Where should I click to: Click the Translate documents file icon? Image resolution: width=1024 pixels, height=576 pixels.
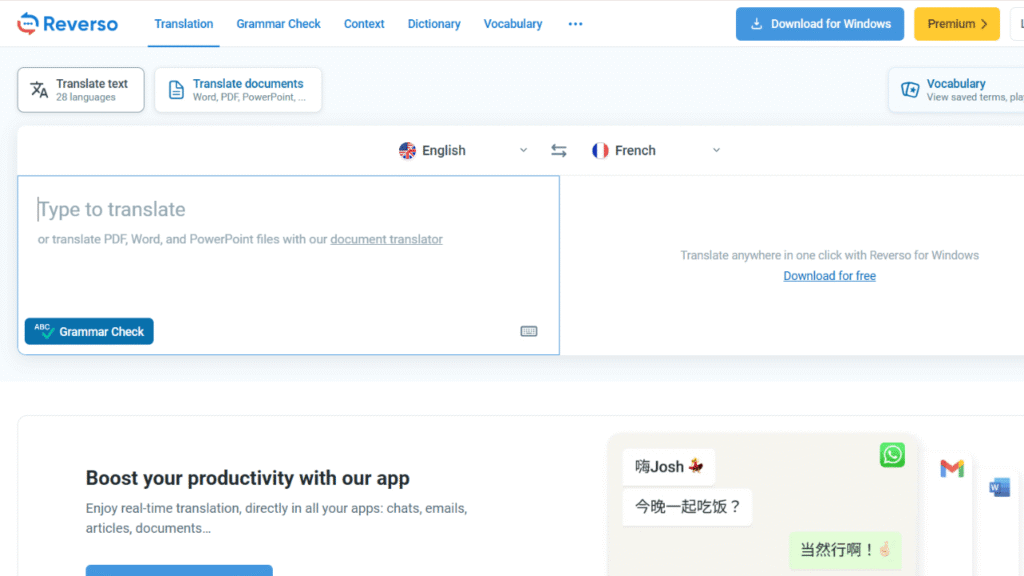pyautogui.click(x=176, y=89)
